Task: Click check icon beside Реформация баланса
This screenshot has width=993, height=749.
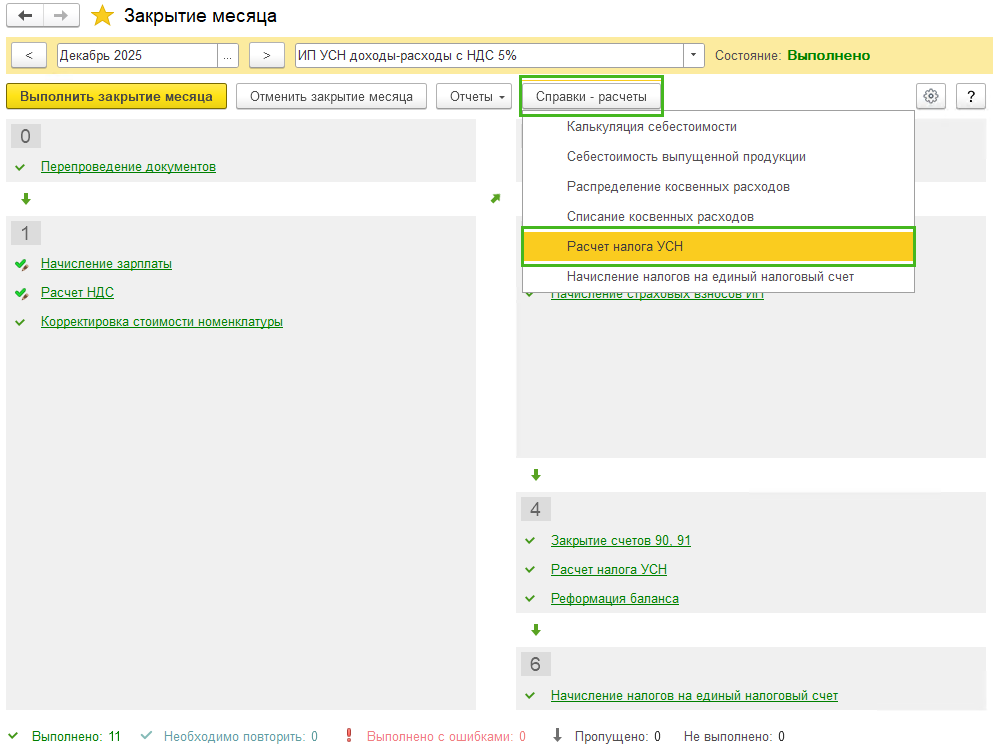Action: [x=530, y=598]
